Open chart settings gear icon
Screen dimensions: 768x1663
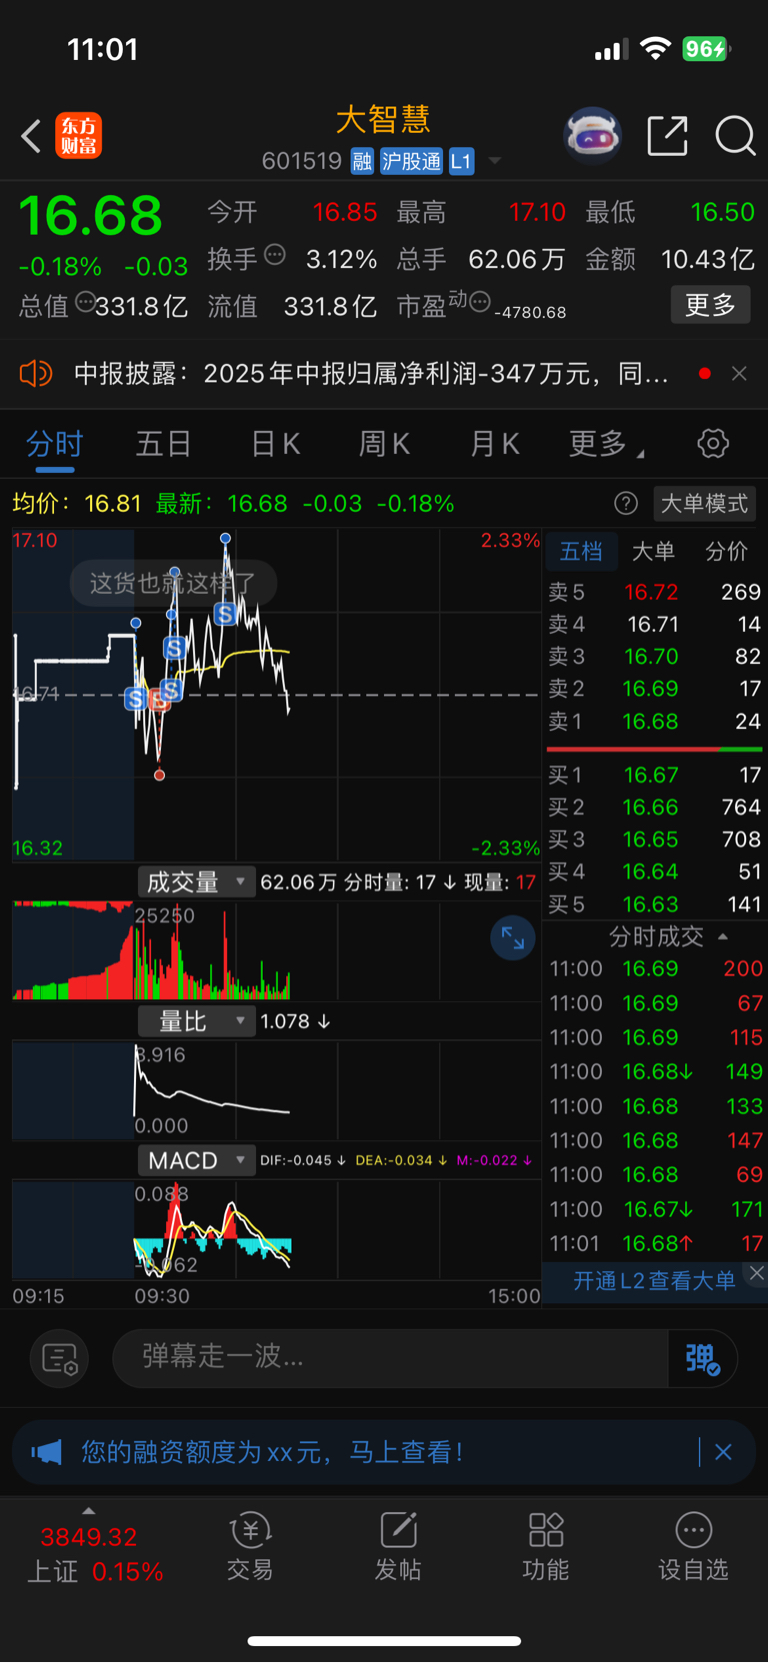(x=713, y=443)
